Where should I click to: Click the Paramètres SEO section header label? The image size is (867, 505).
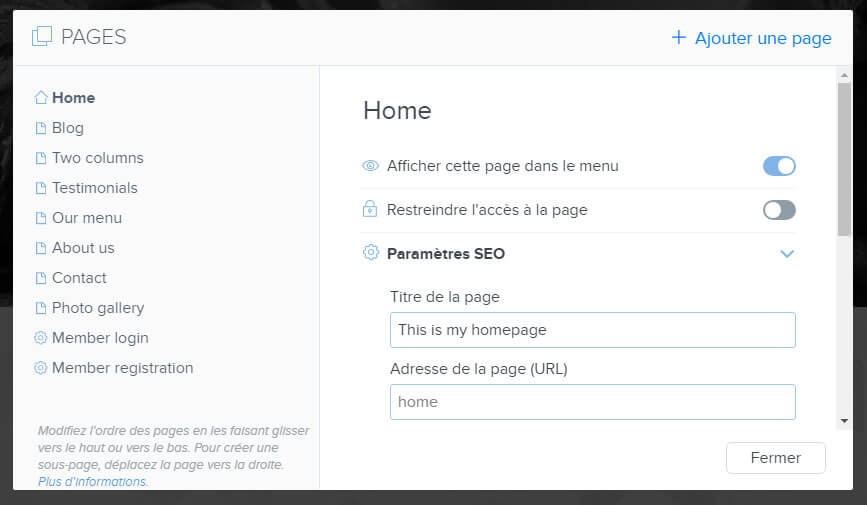(x=446, y=253)
